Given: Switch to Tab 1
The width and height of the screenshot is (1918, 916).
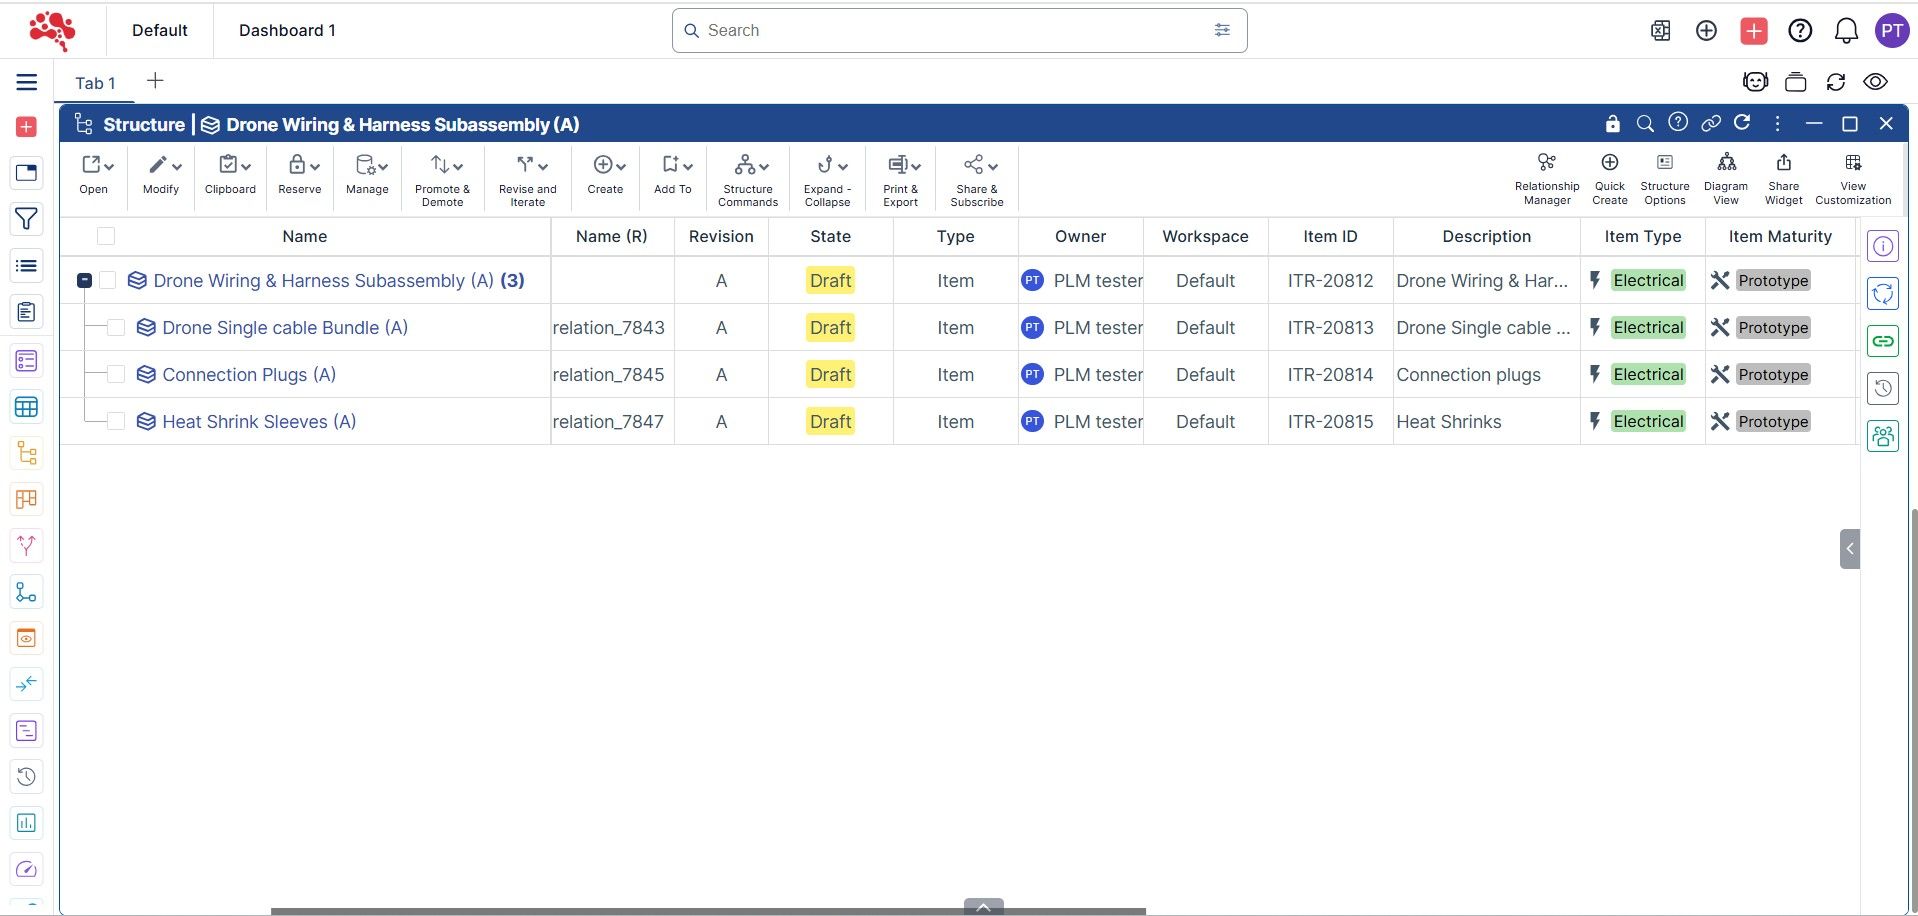Looking at the screenshot, I should click(x=95, y=83).
